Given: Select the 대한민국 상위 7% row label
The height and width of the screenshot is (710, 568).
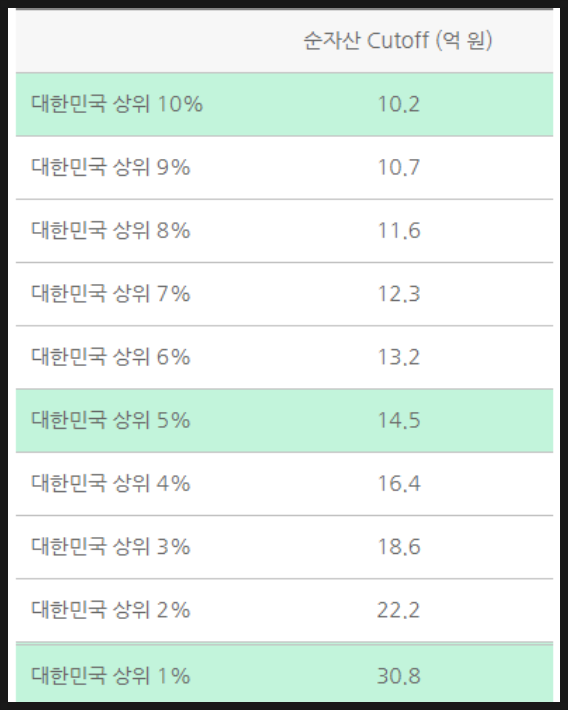Looking at the screenshot, I should pyautogui.click(x=111, y=293).
